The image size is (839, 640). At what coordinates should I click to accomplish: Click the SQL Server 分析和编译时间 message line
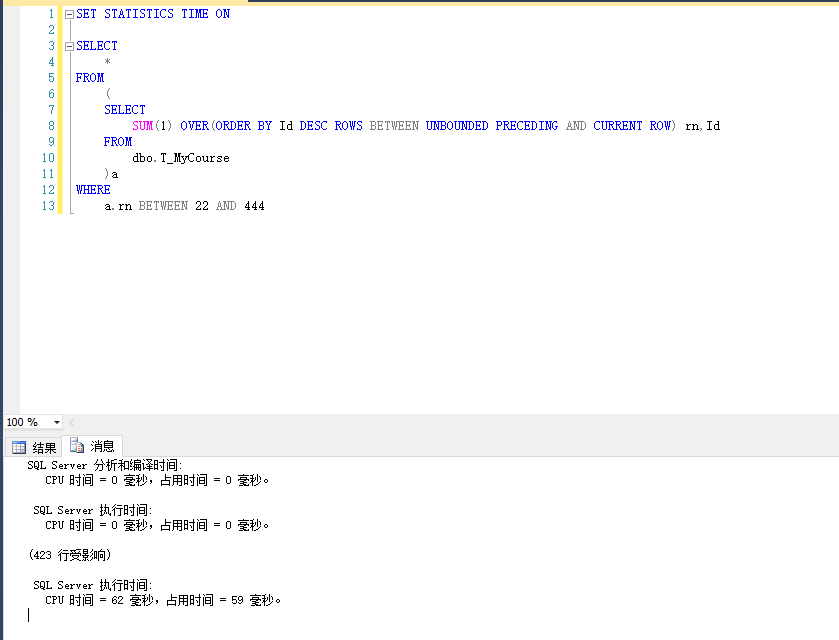tap(104, 465)
